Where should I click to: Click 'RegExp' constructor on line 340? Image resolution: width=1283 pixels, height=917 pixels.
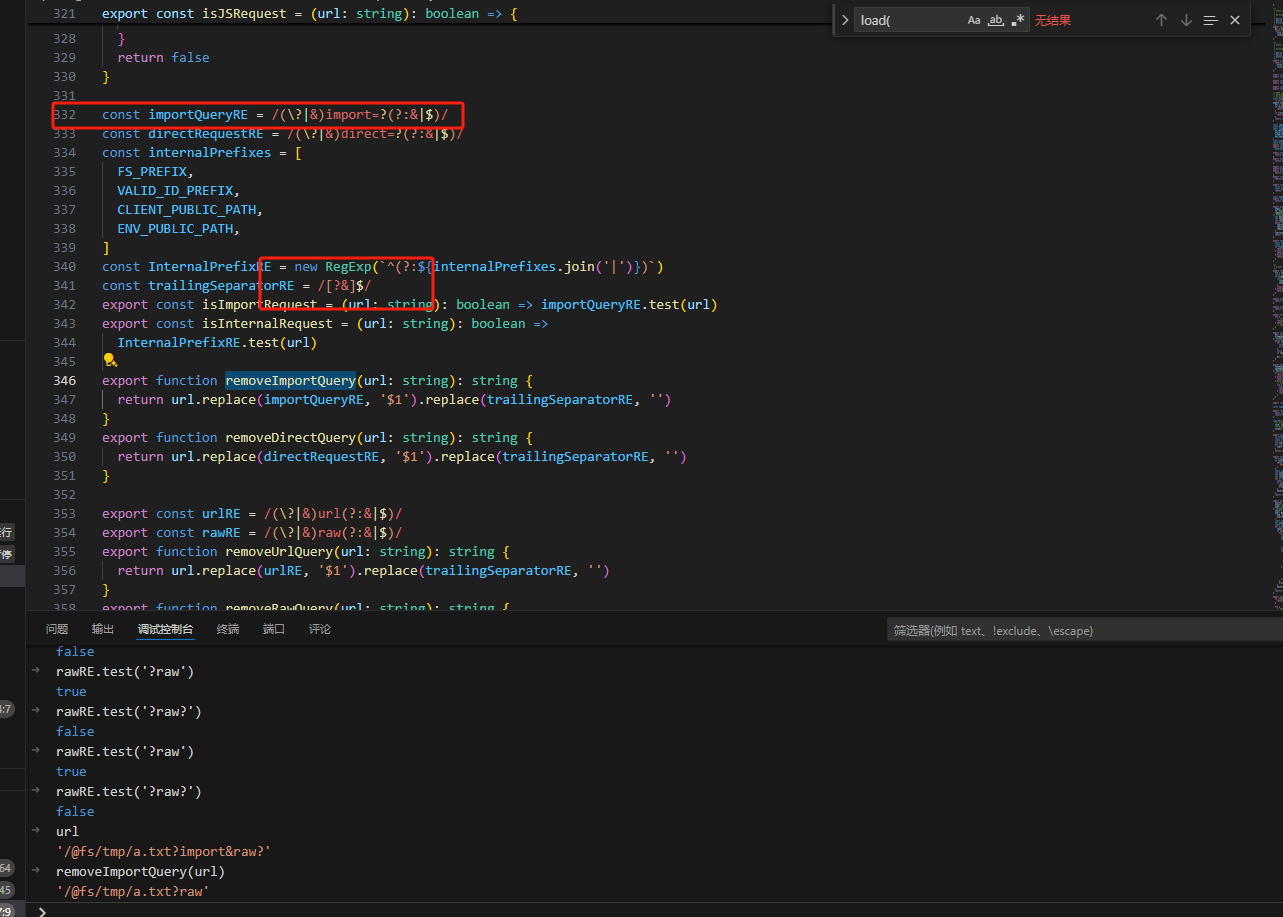348,267
